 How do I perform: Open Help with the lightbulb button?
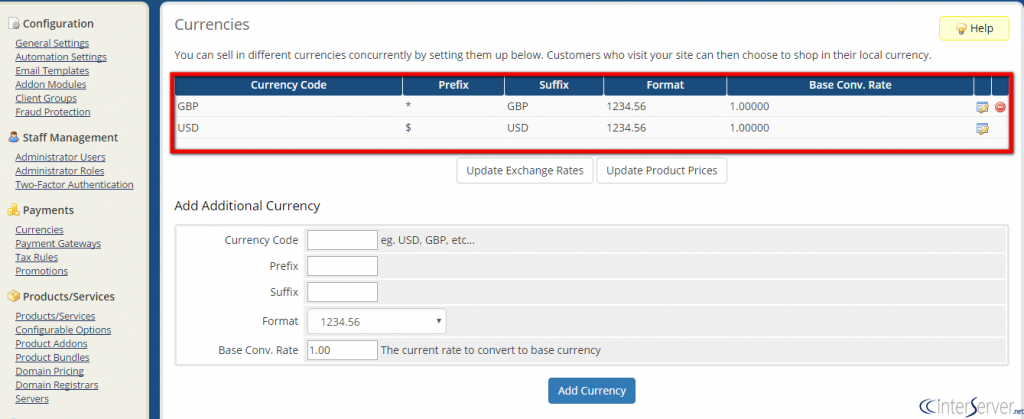coord(974,29)
